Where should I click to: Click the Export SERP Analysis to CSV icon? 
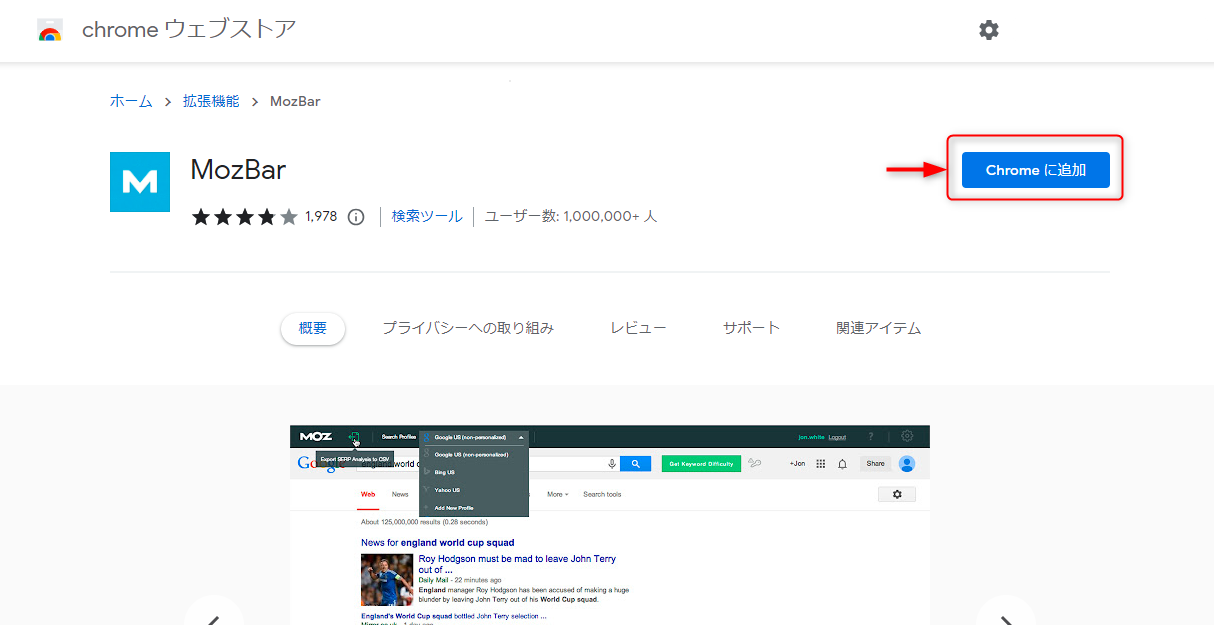tap(354, 437)
